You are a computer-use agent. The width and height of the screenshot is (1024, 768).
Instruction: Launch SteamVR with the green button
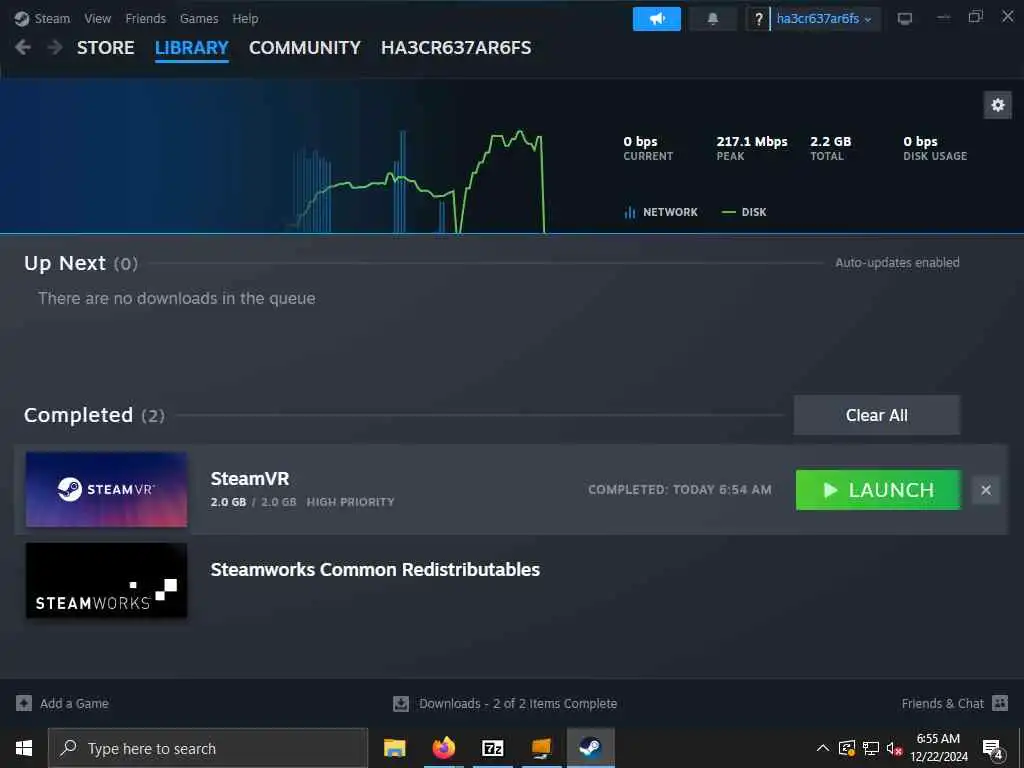tap(878, 490)
